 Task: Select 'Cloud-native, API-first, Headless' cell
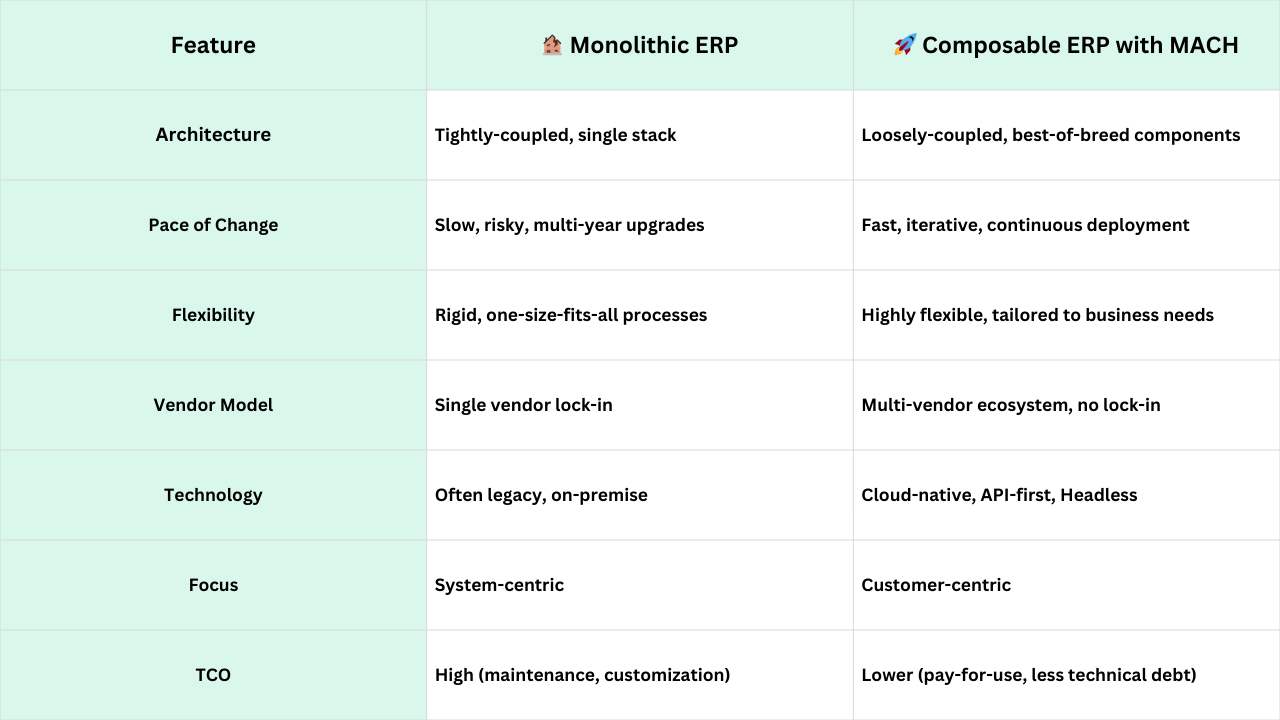point(1066,495)
